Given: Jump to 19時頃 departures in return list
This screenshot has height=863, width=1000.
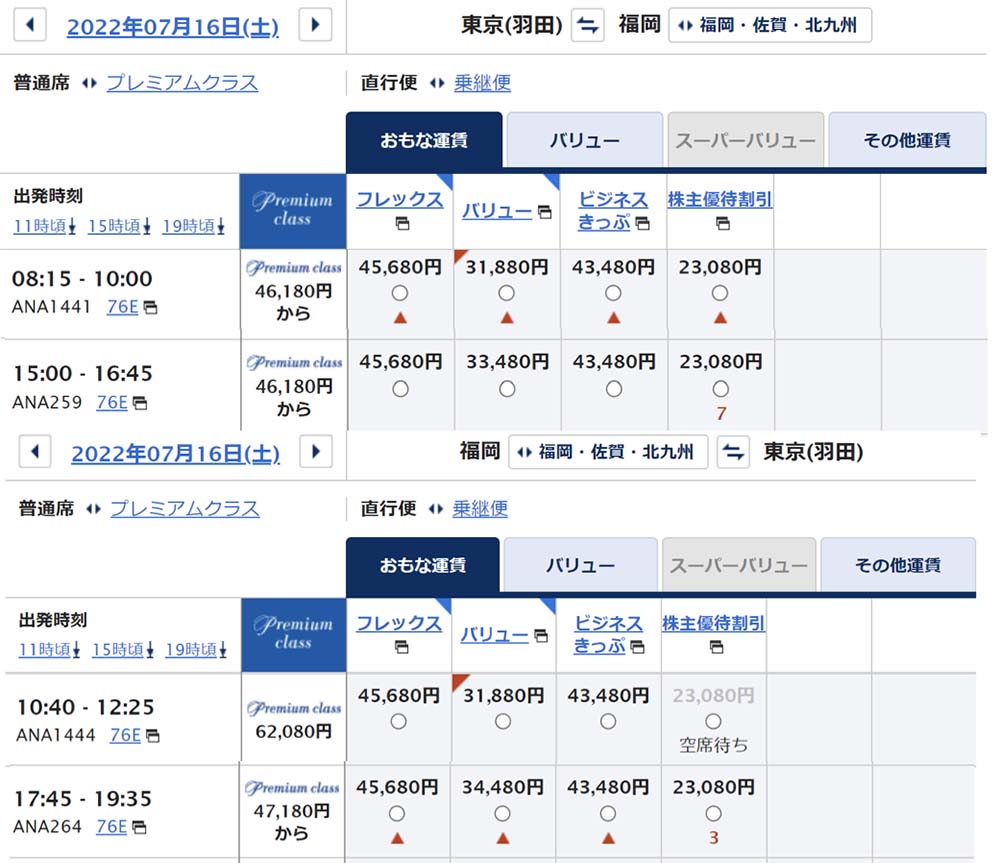Looking at the screenshot, I should pos(196,650).
